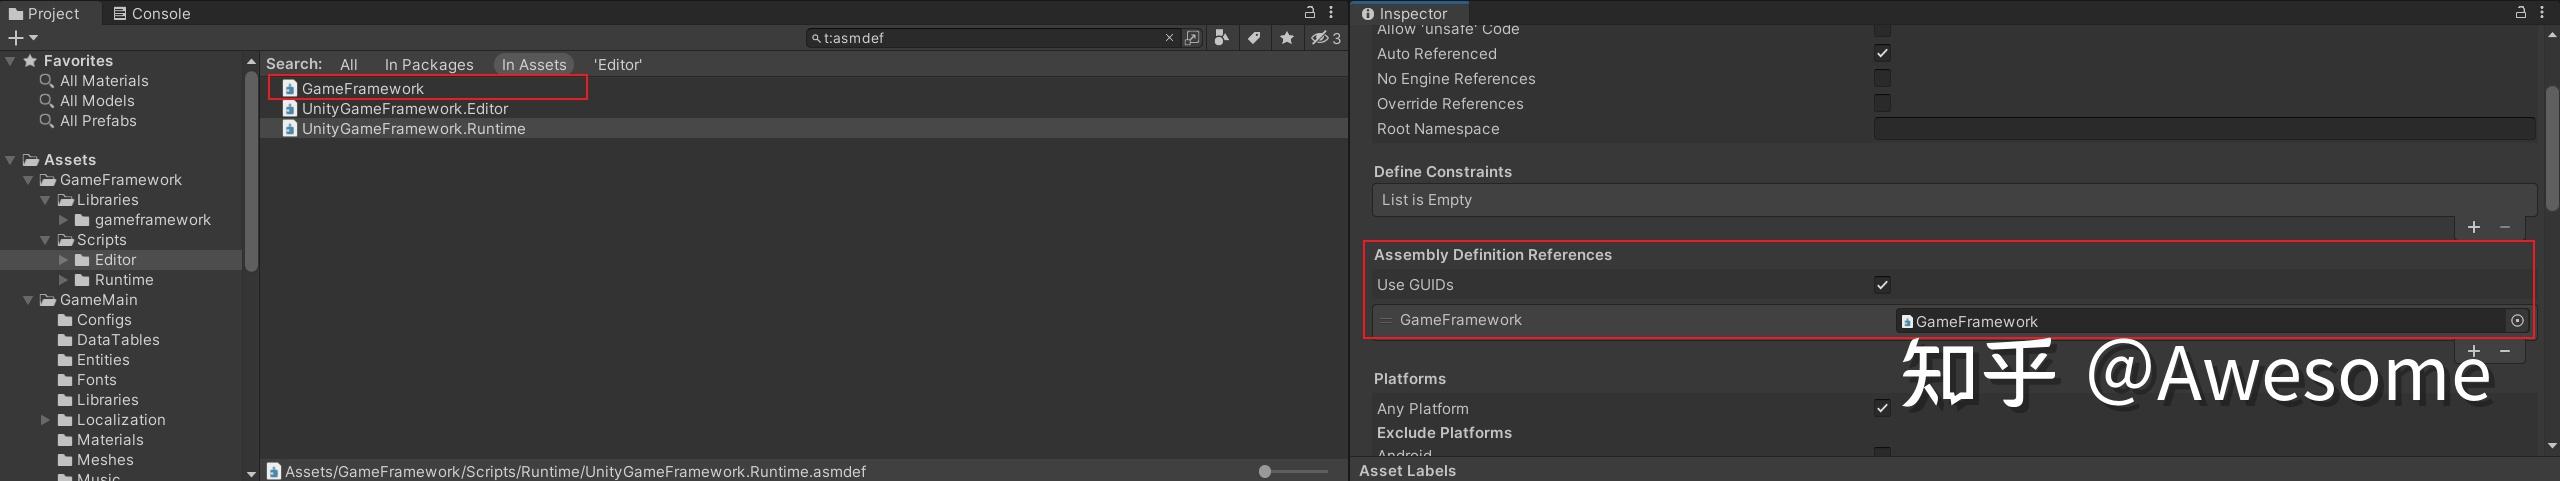Open object picker for GameFramework reference
This screenshot has height=481, width=2560.
tap(2517, 321)
